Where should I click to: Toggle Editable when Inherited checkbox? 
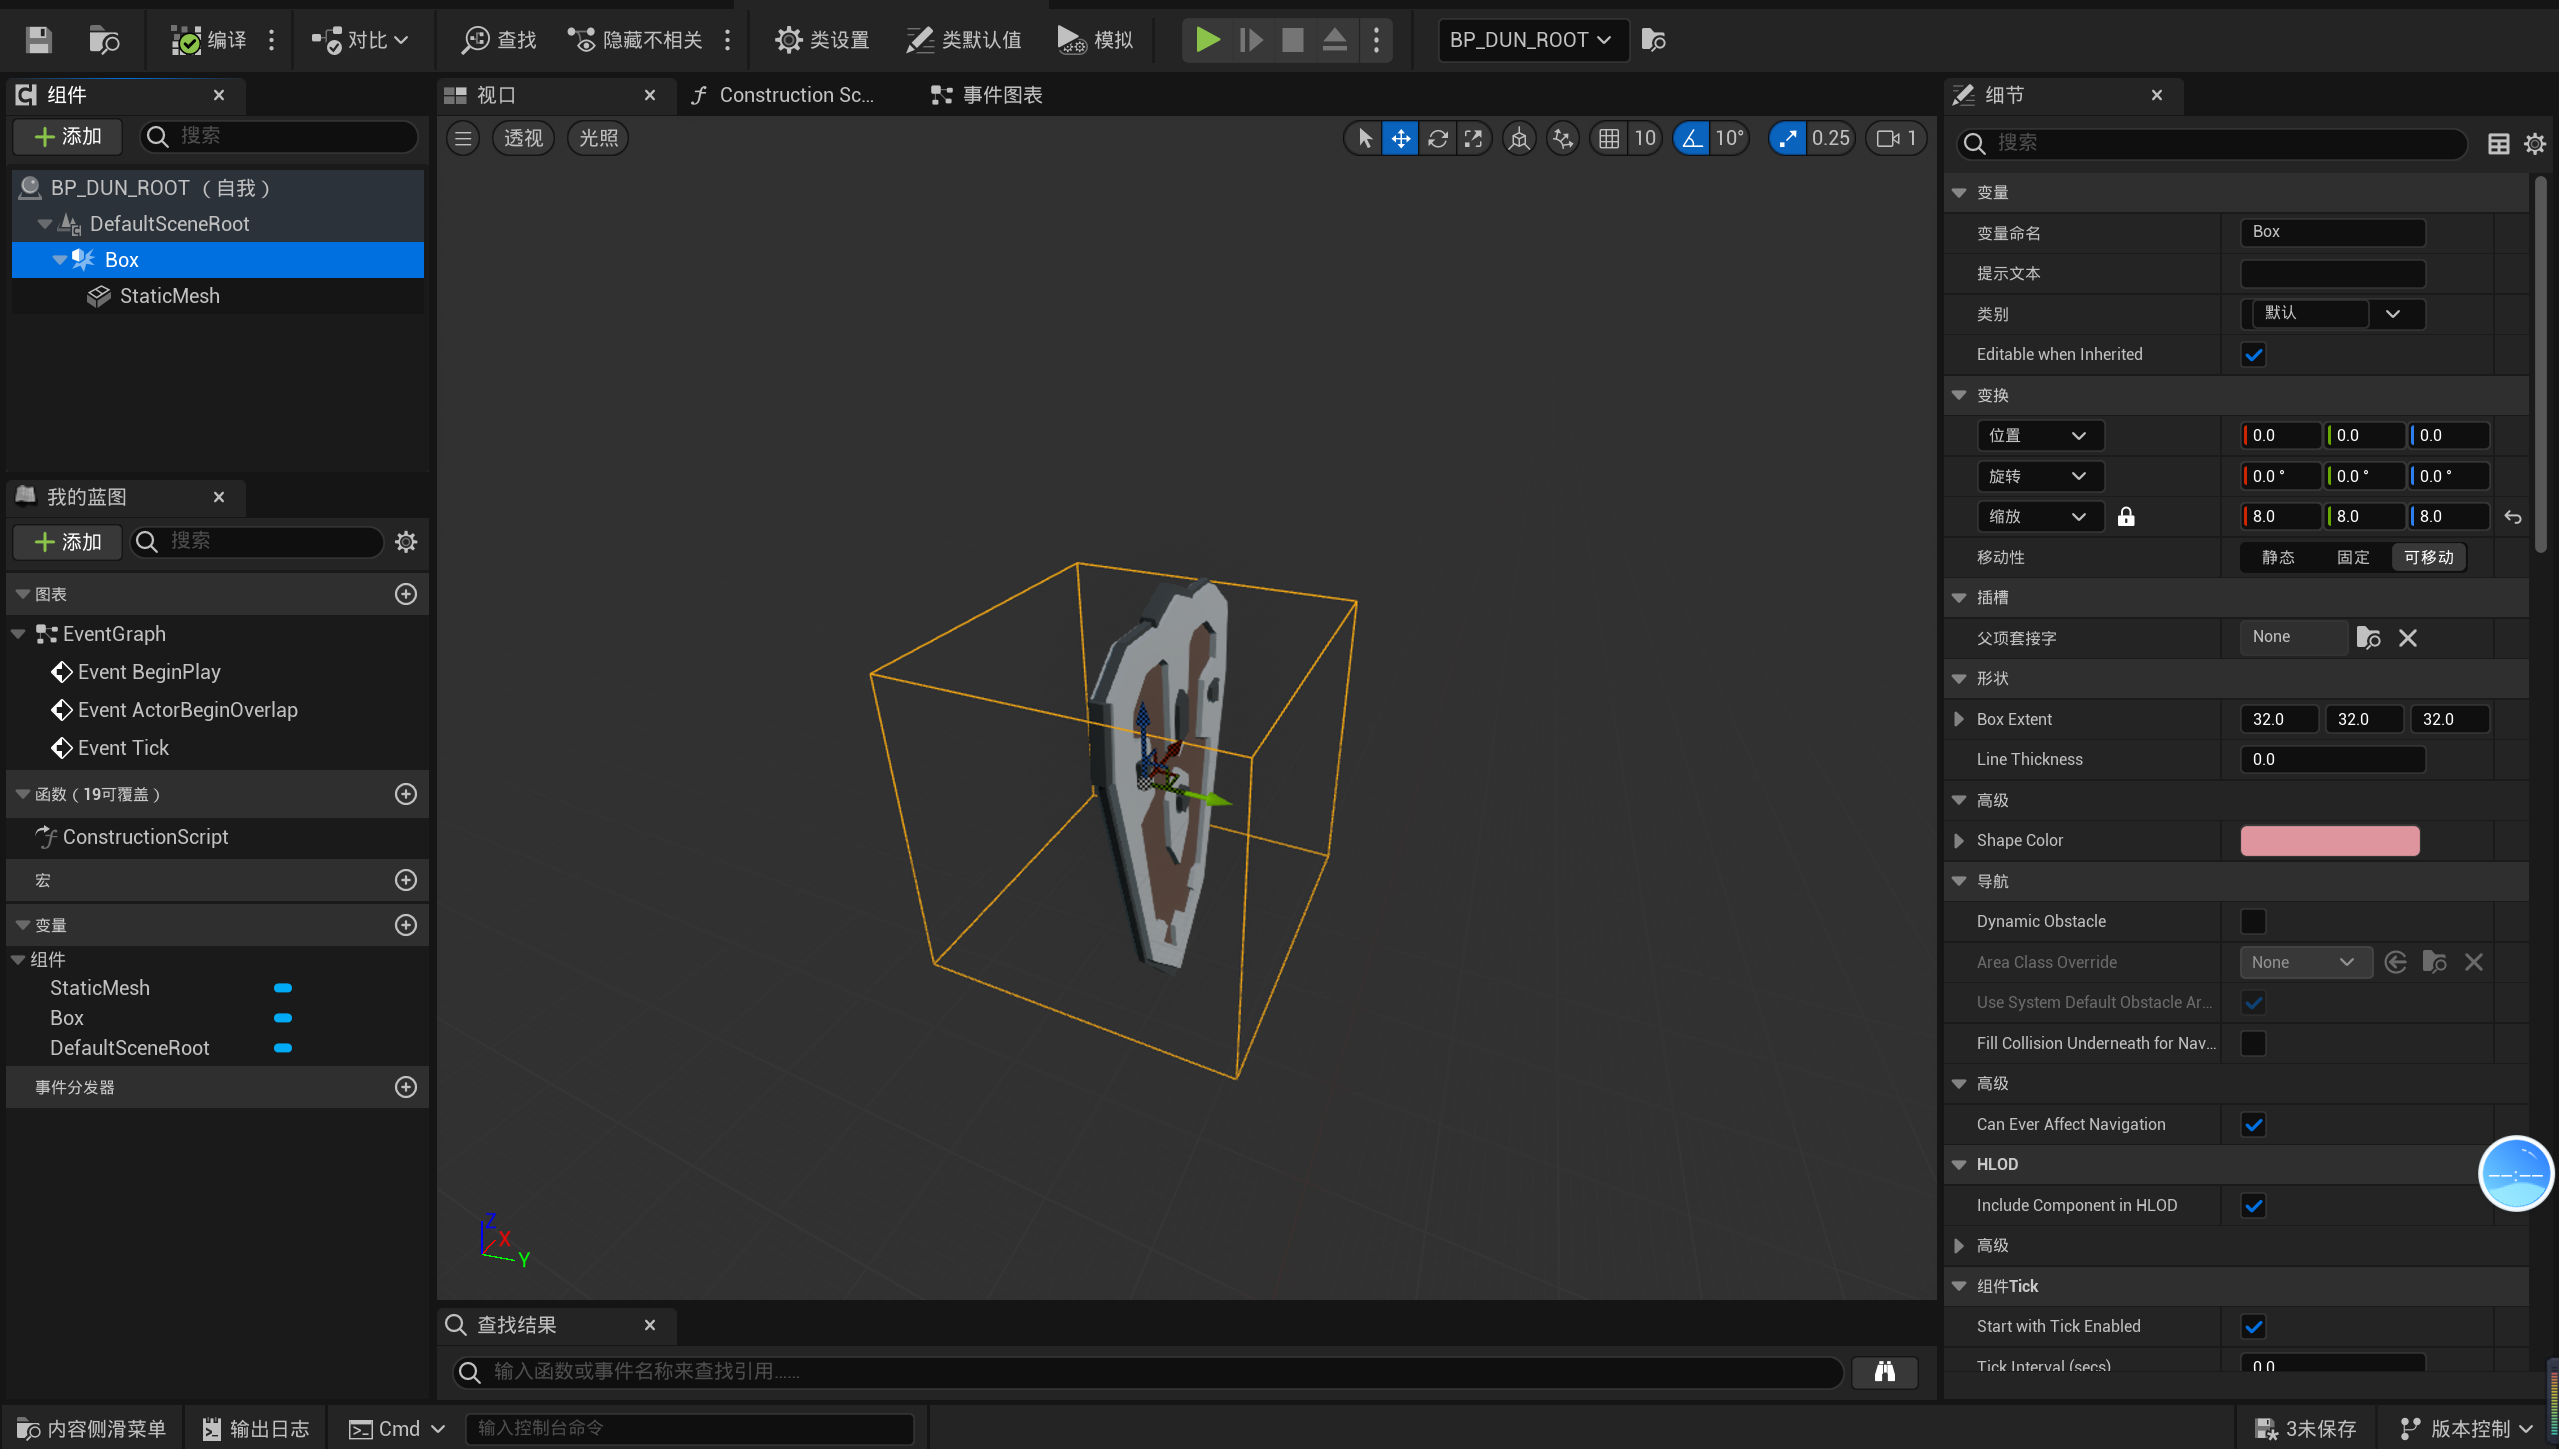click(2253, 355)
